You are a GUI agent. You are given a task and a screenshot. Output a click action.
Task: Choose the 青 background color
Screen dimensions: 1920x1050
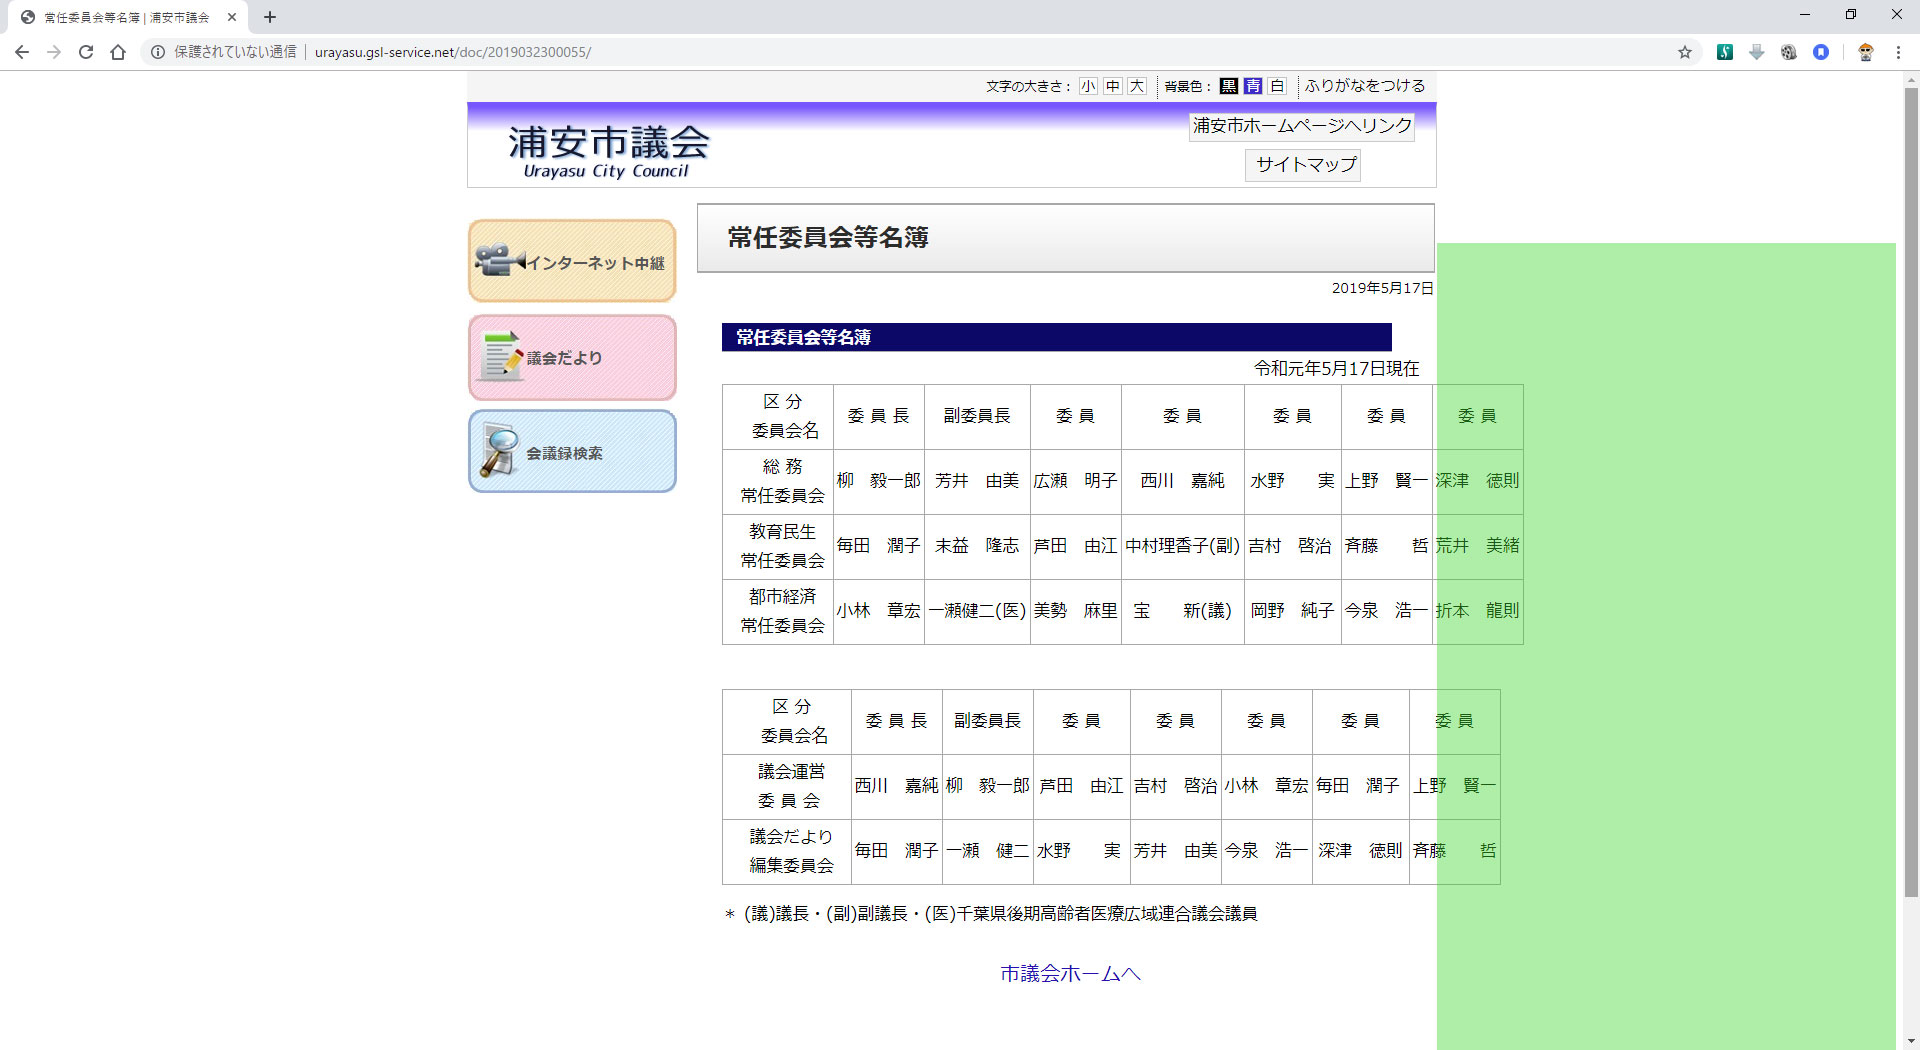point(1253,86)
